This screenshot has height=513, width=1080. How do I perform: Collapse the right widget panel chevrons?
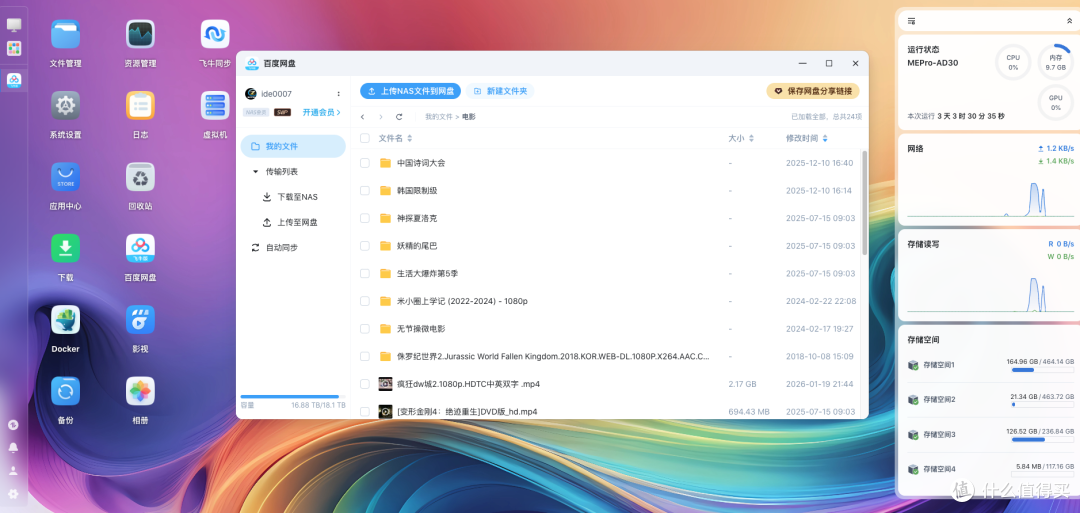pyautogui.click(x=1069, y=21)
